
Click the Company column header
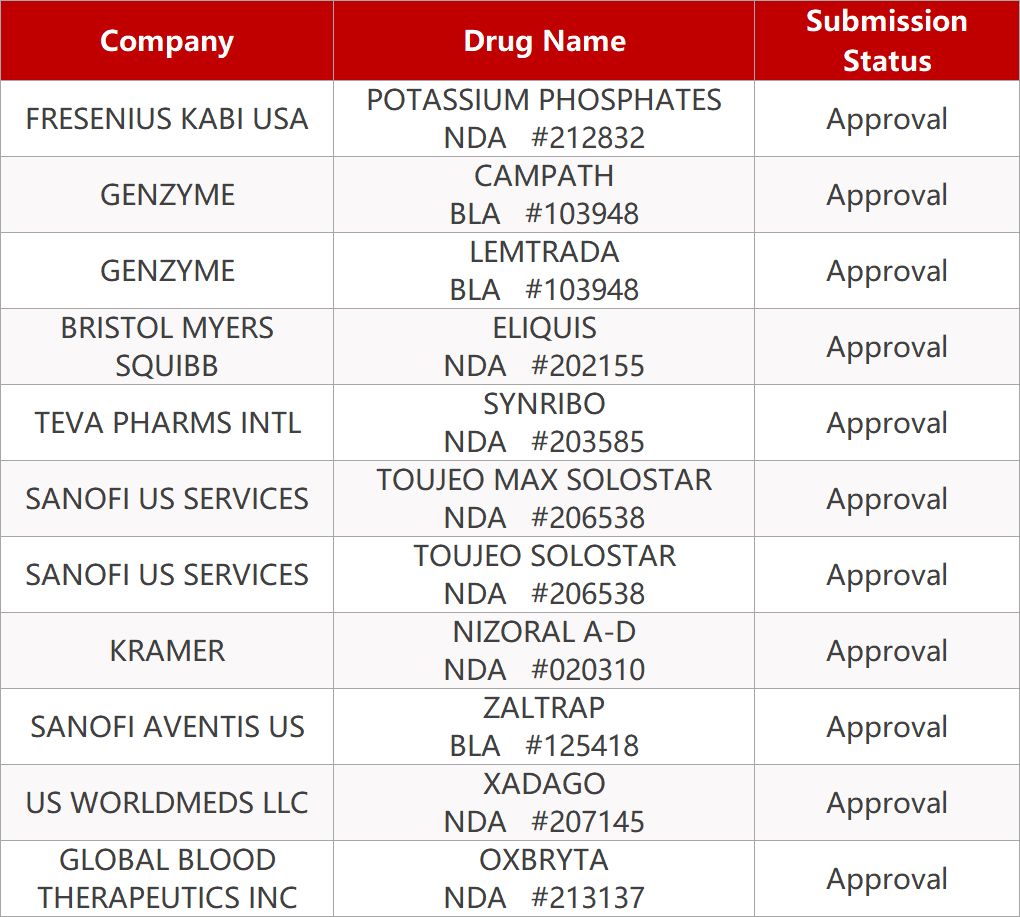pos(167,41)
